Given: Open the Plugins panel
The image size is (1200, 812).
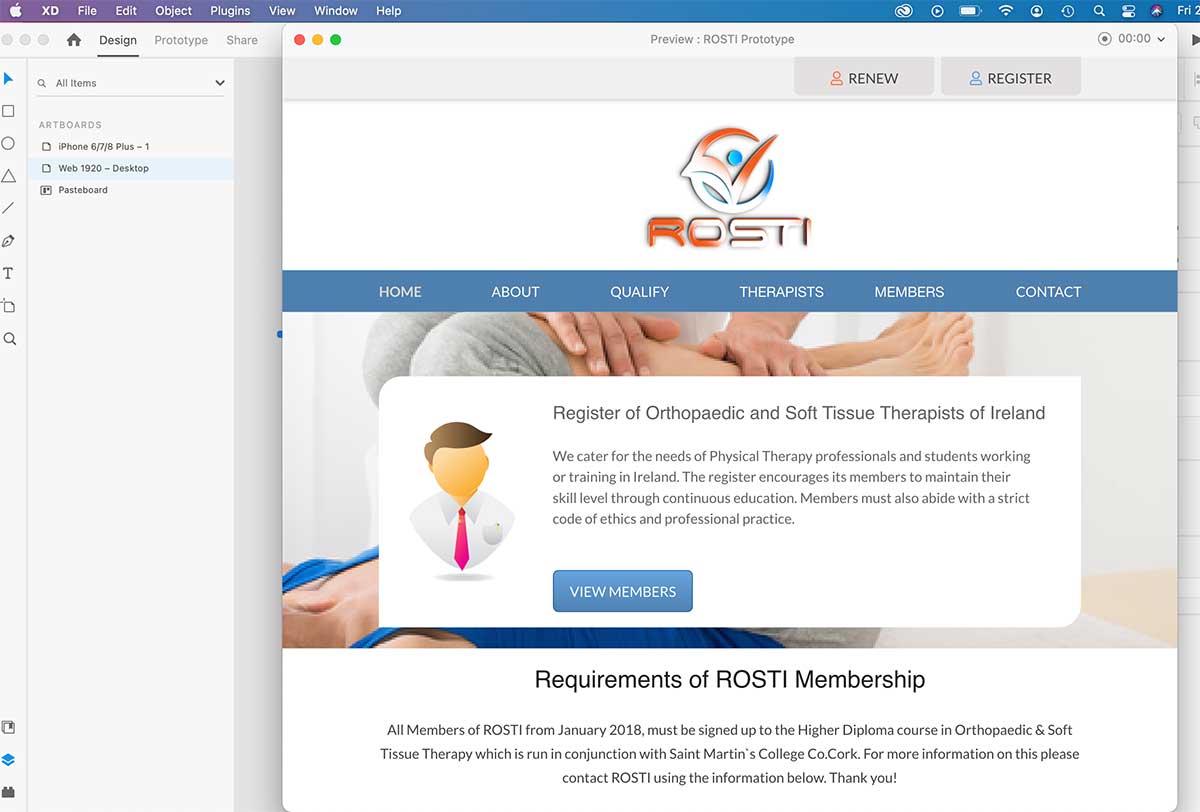Looking at the screenshot, I should click(x=9, y=792).
